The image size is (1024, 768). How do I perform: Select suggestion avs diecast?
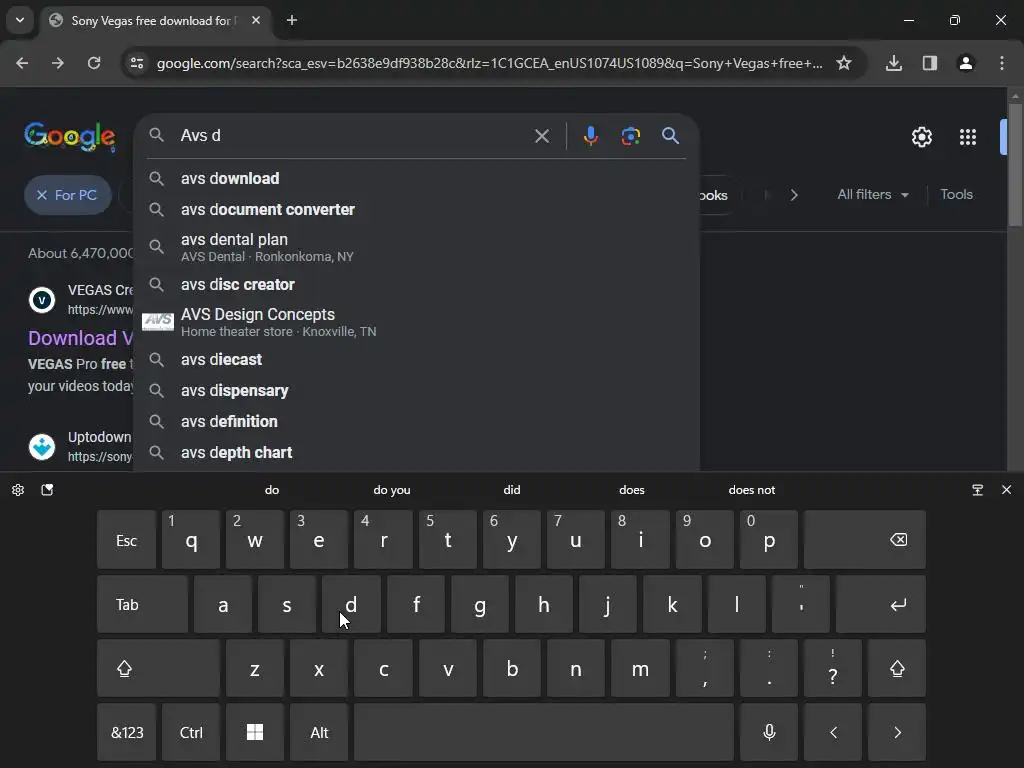[417, 360]
